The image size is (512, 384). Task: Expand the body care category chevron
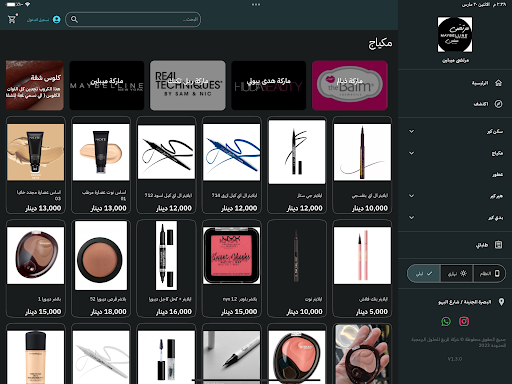[x=412, y=217]
